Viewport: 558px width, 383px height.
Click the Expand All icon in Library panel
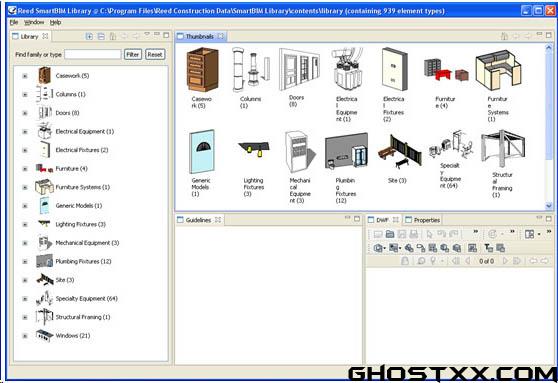pyautogui.click(x=89, y=36)
